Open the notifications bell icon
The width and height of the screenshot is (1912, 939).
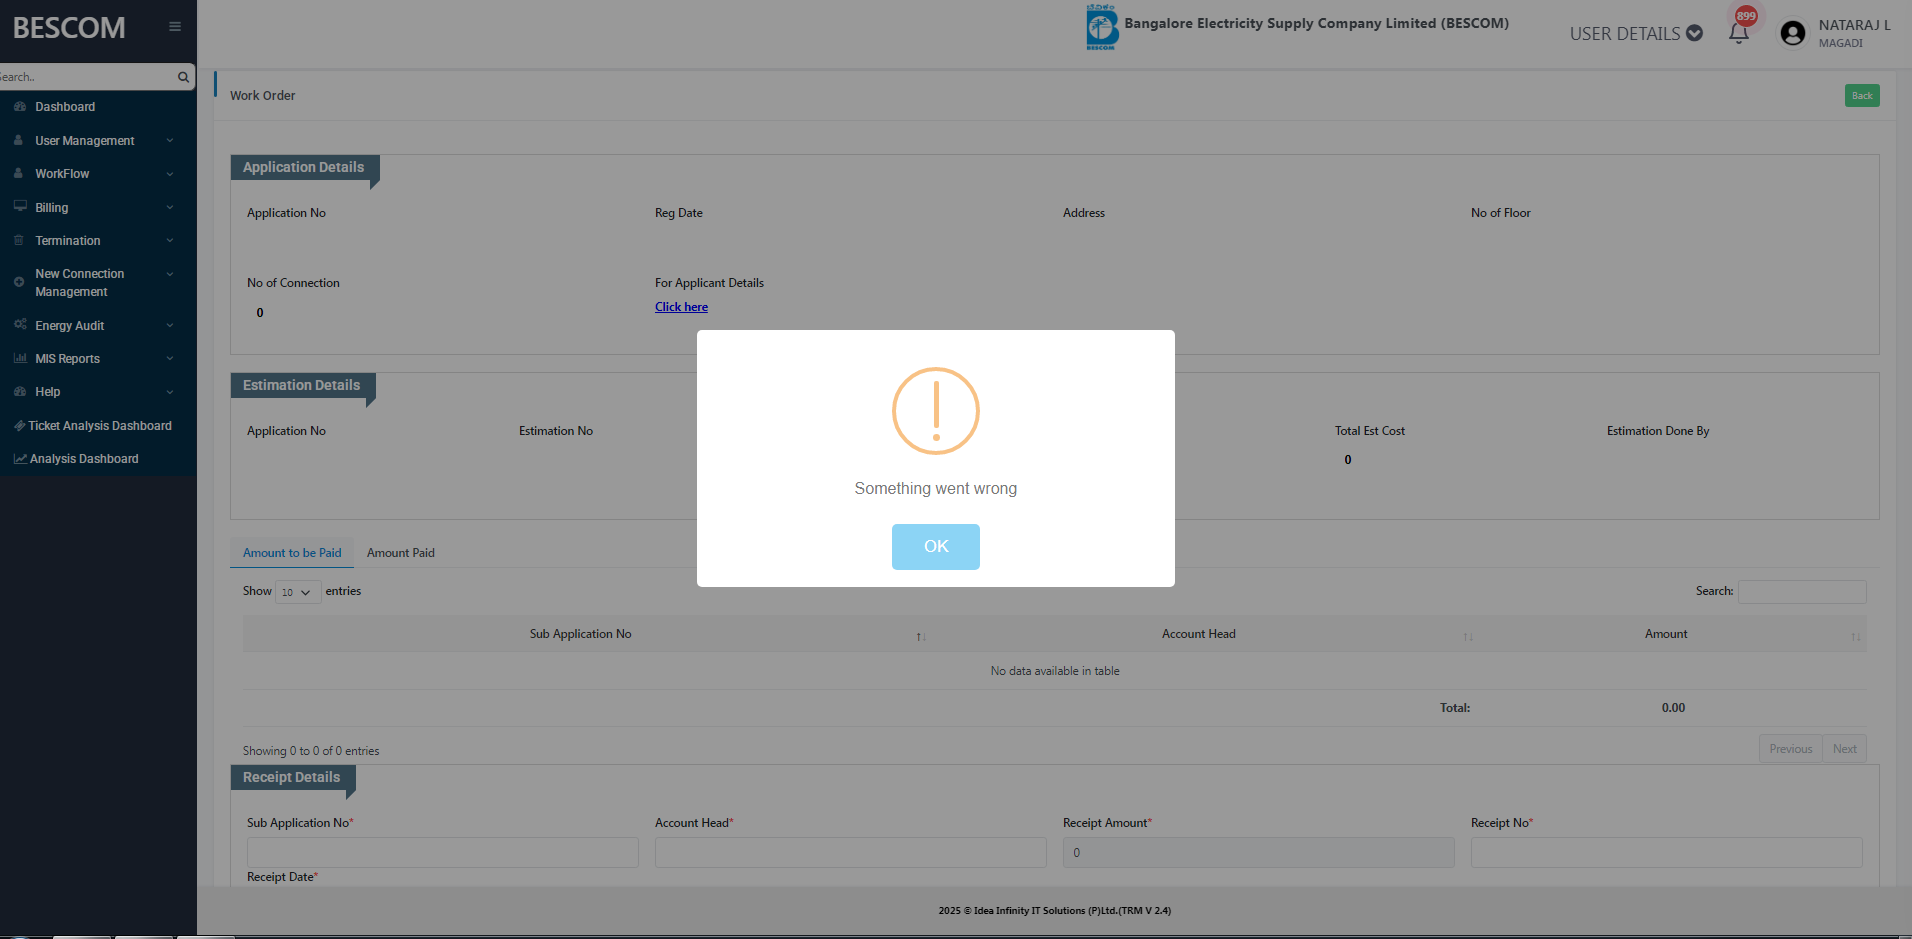pos(1739,33)
